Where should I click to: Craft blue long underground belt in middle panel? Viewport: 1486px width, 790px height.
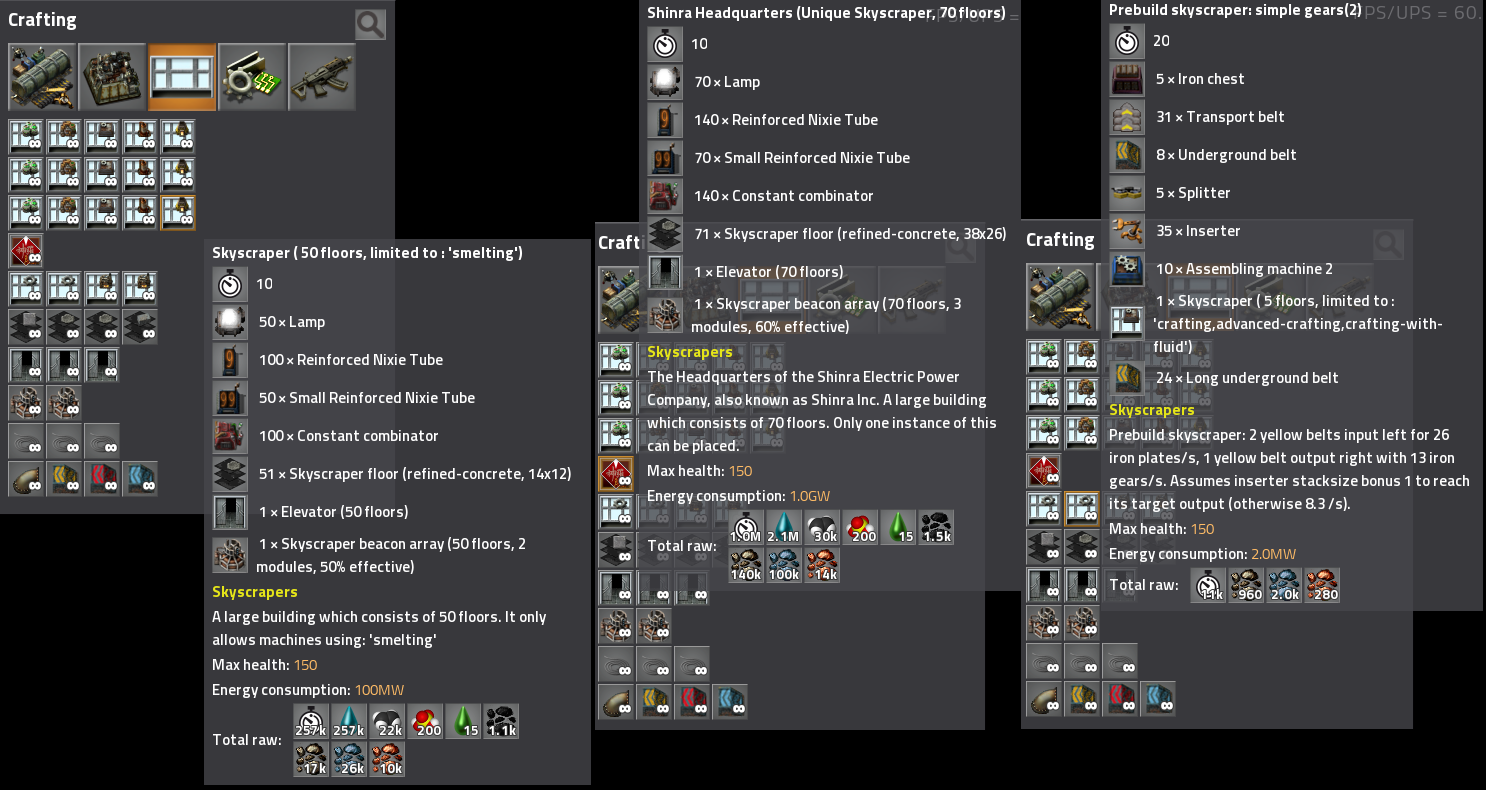click(x=730, y=702)
